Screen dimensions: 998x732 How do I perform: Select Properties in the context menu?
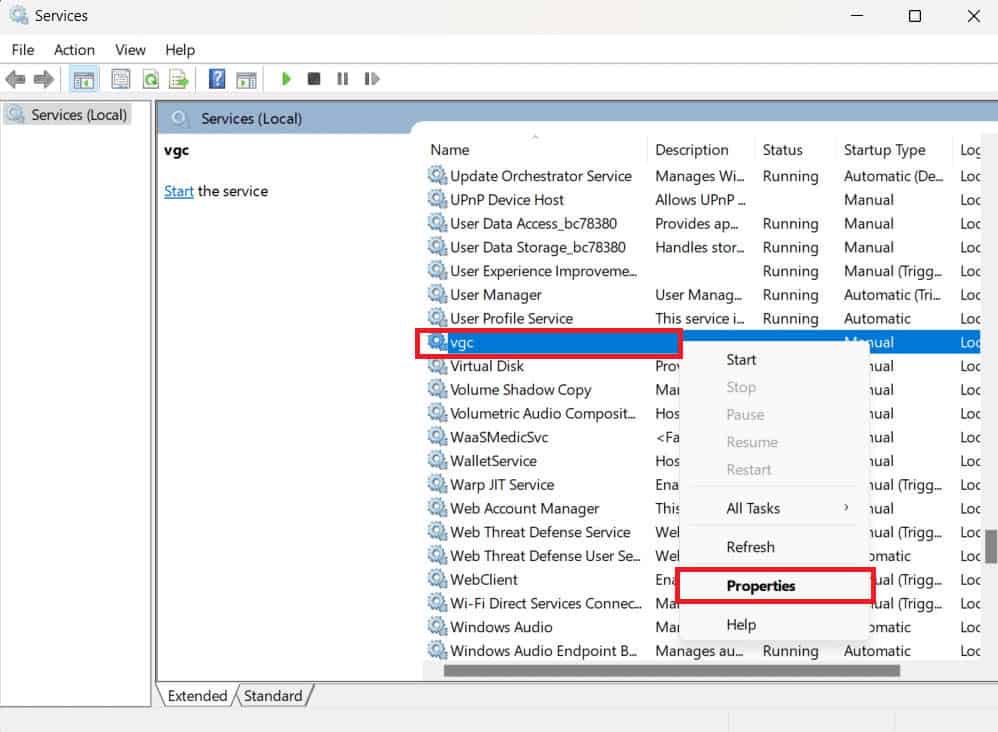click(x=761, y=586)
